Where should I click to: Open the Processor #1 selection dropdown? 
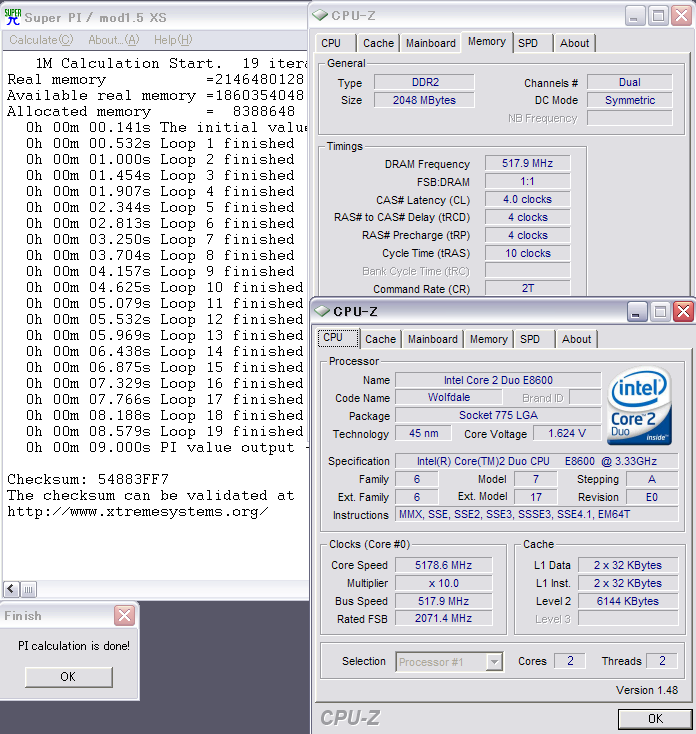click(493, 662)
